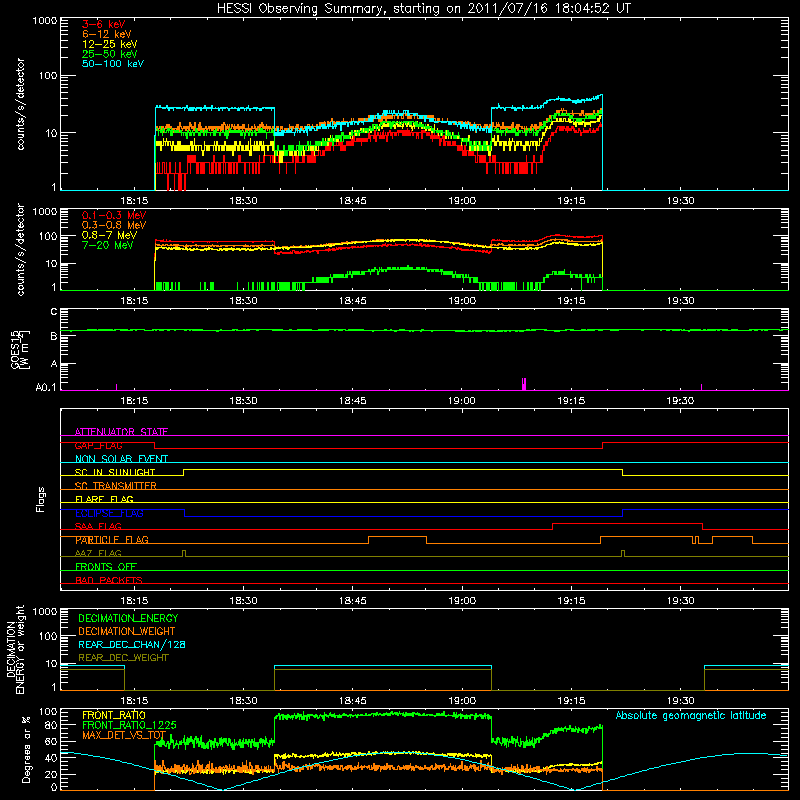The height and width of the screenshot is (800, 800).
Task: Click the 0.8-7 MeV legend entry
Action: click(109, 235)
